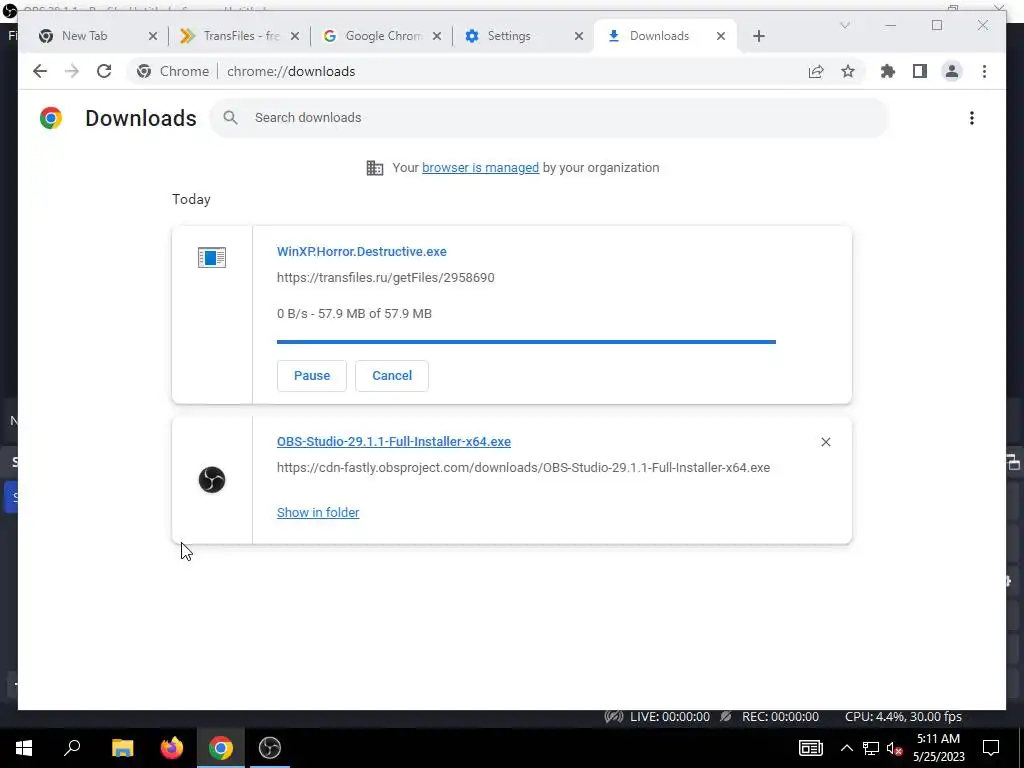Pause the WinXP.Horror.Destructive.exe download
The image size is (1024, 768).
click(x=312, y=376)
